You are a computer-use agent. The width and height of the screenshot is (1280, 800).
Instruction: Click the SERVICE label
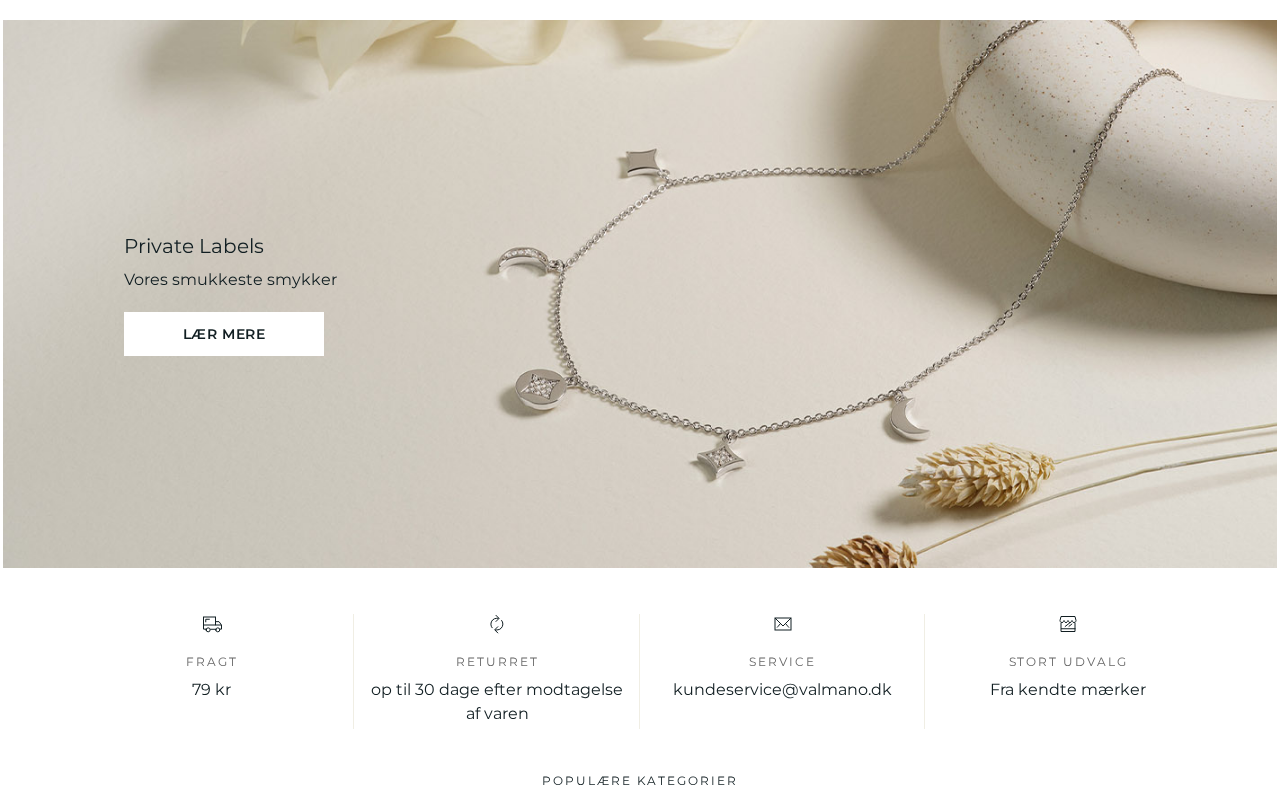(782, 662)
